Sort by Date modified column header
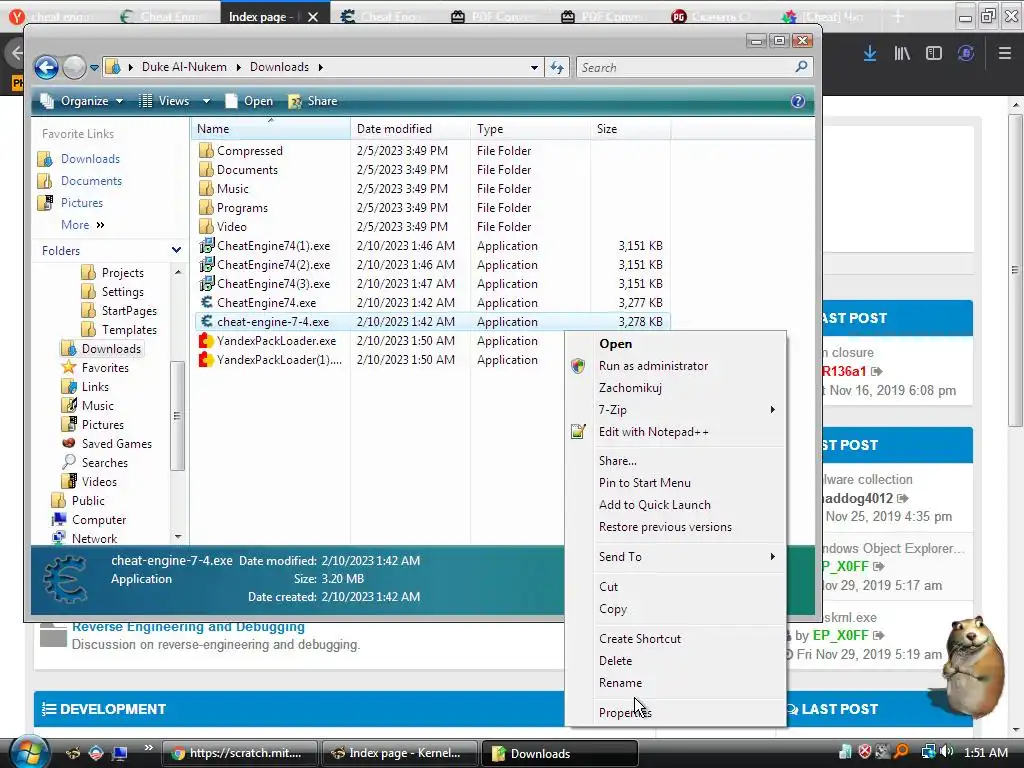Viewport: 1024px width, 768px height. [410, 129]
